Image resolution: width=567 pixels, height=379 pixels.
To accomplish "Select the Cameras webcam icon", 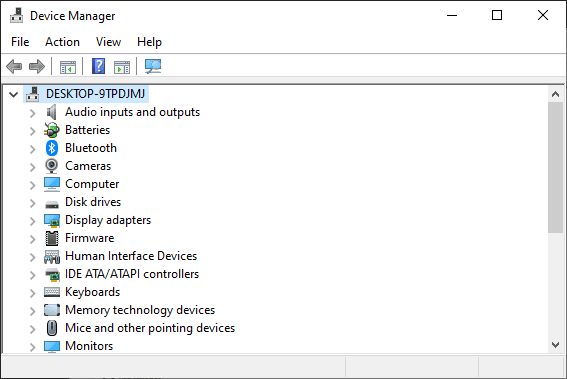I will coord(52,166).
